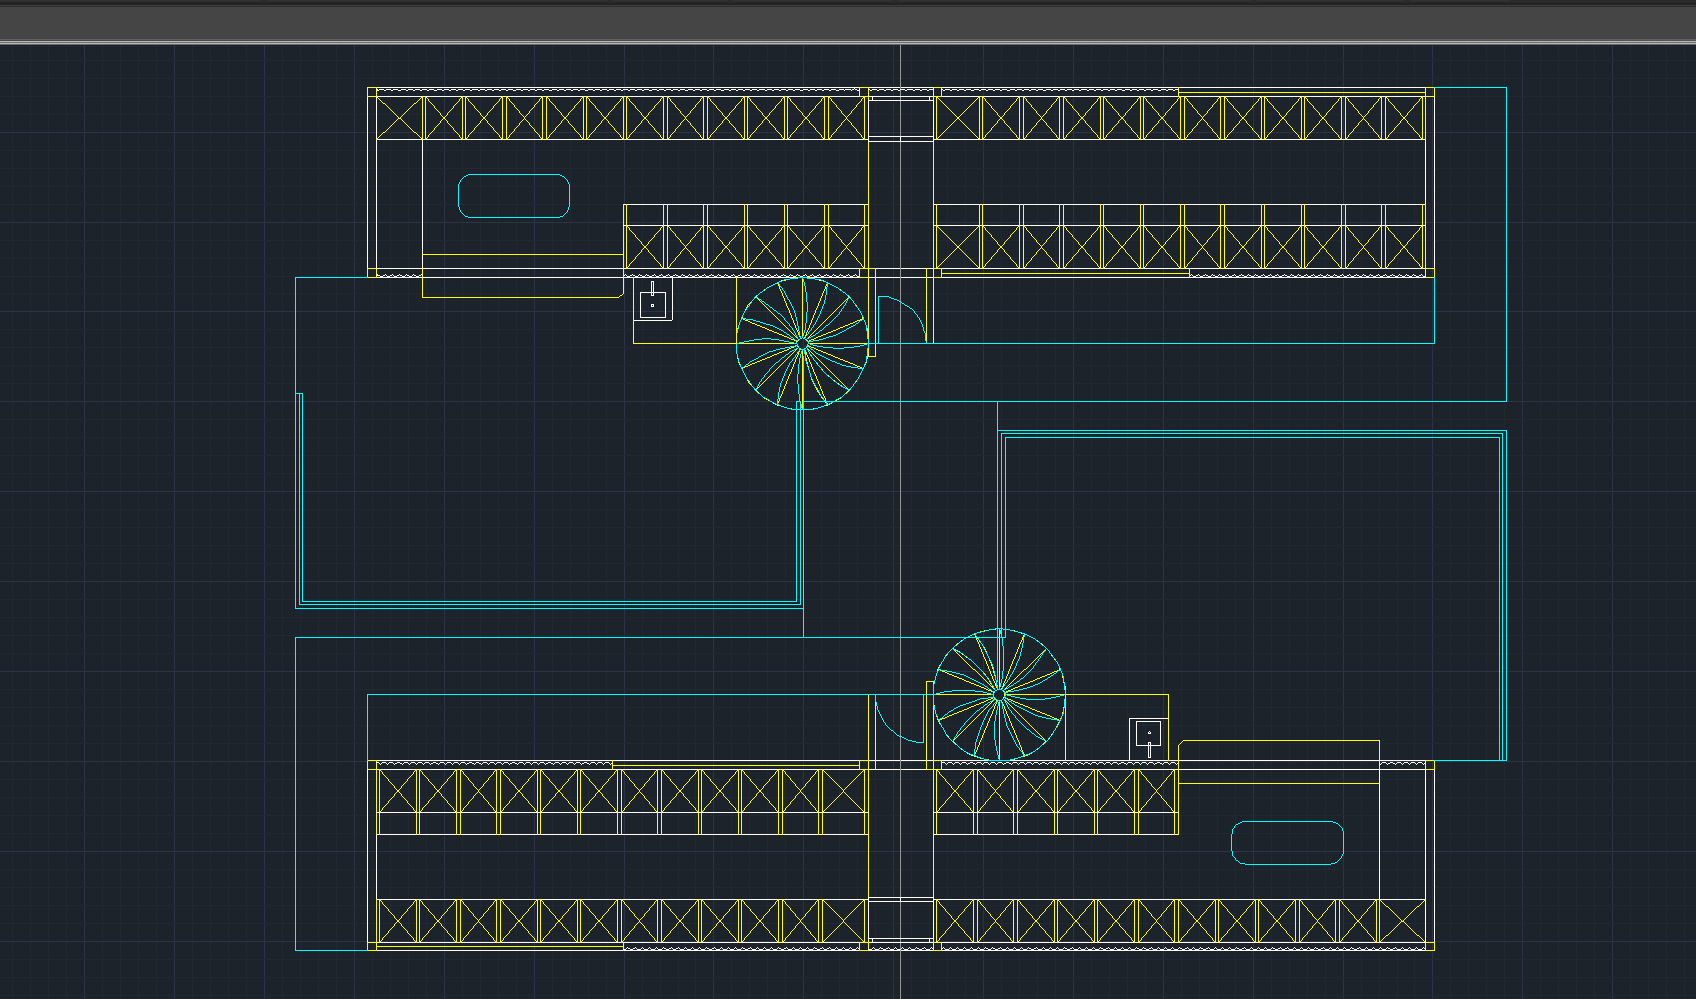Select the center hub of the lower spiral stair
Screen dimensions: 1696x999
(998, 693)
